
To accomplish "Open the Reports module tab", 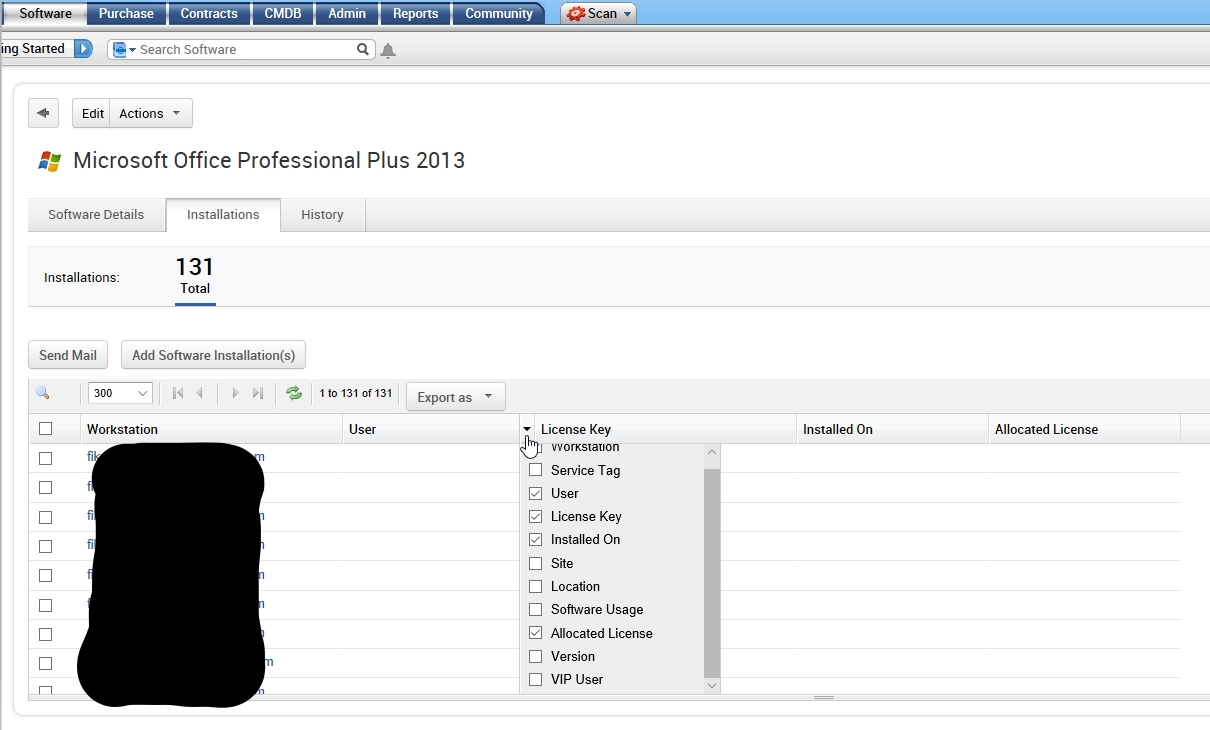I will click(x=415, y=13).
